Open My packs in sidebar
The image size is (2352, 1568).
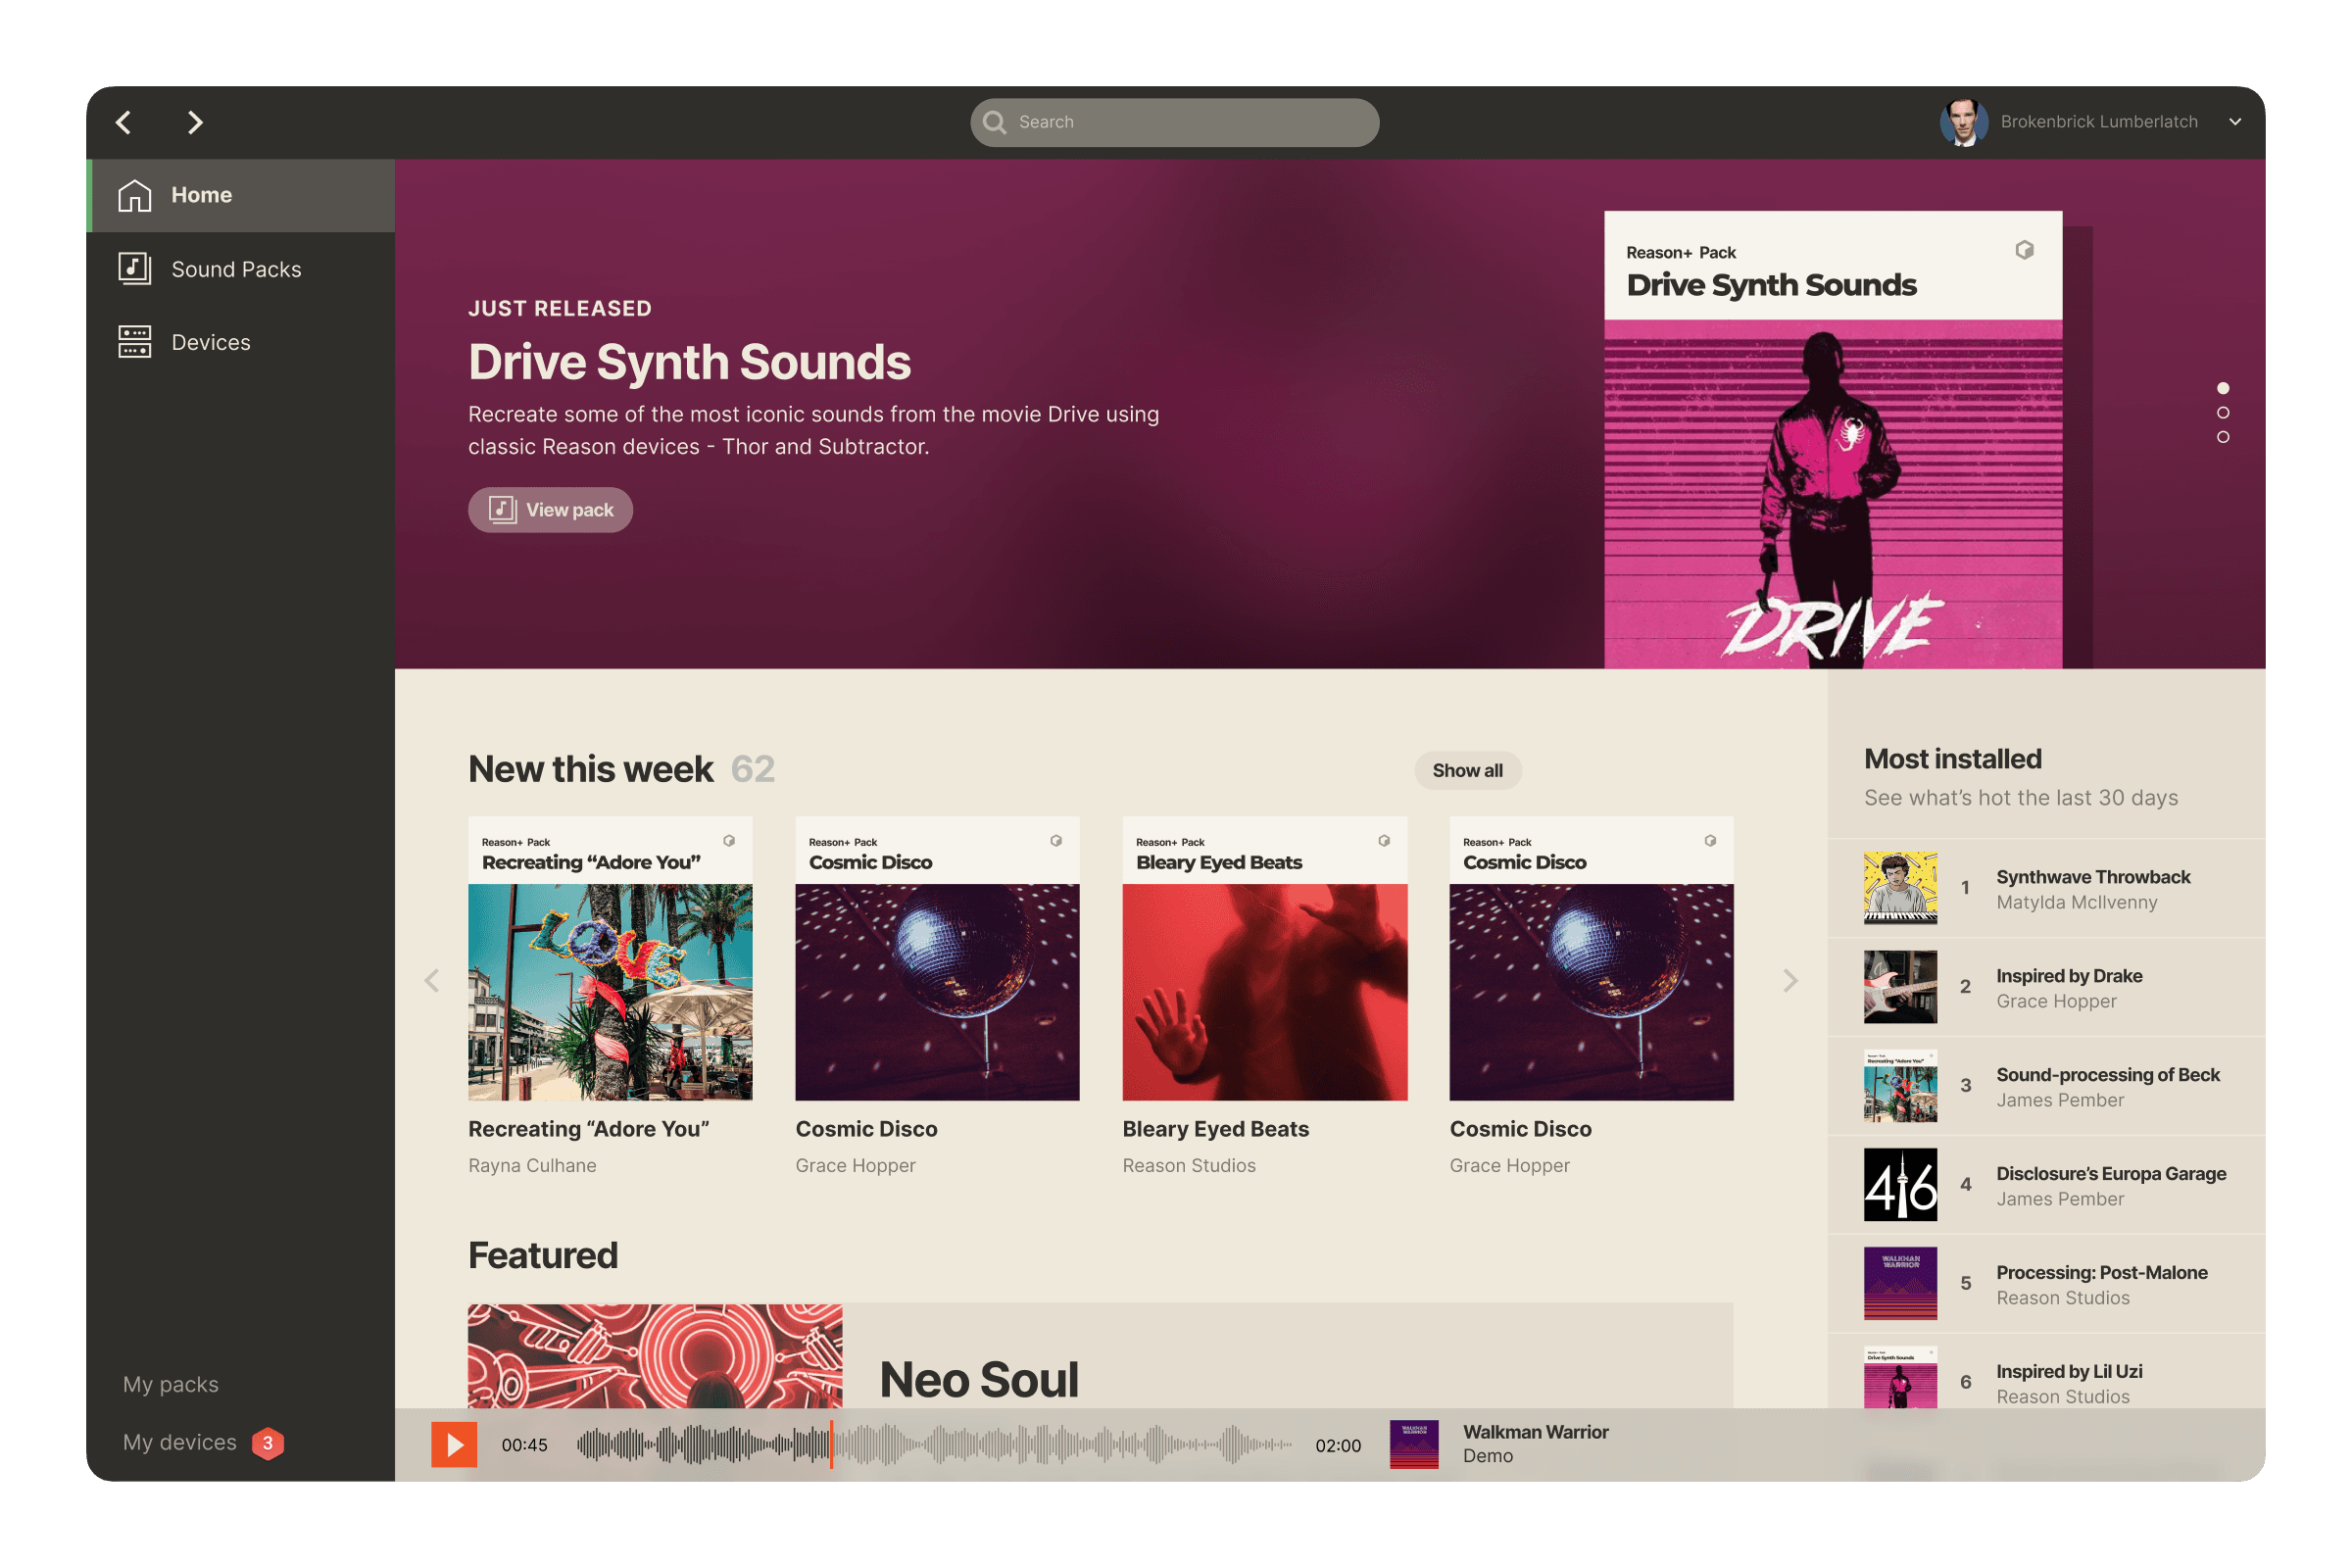tap(171, 1384)
